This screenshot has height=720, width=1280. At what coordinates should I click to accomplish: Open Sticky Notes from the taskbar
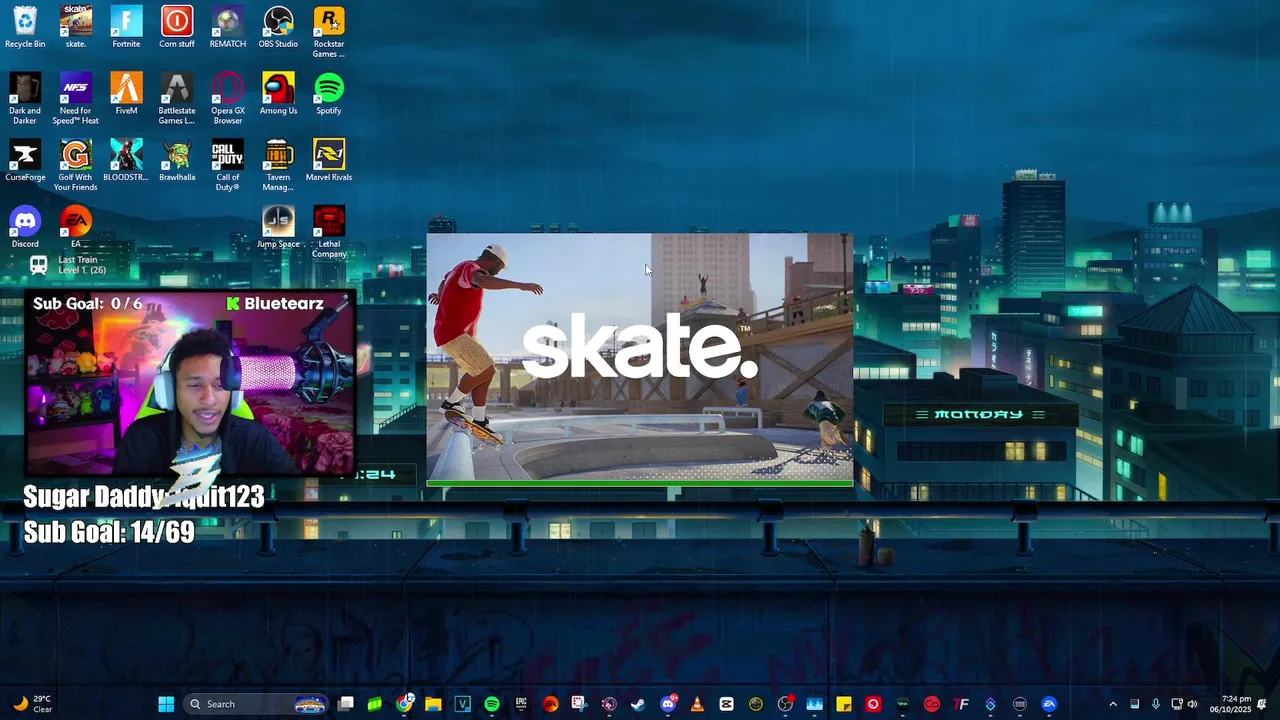[x=844, y=704]
